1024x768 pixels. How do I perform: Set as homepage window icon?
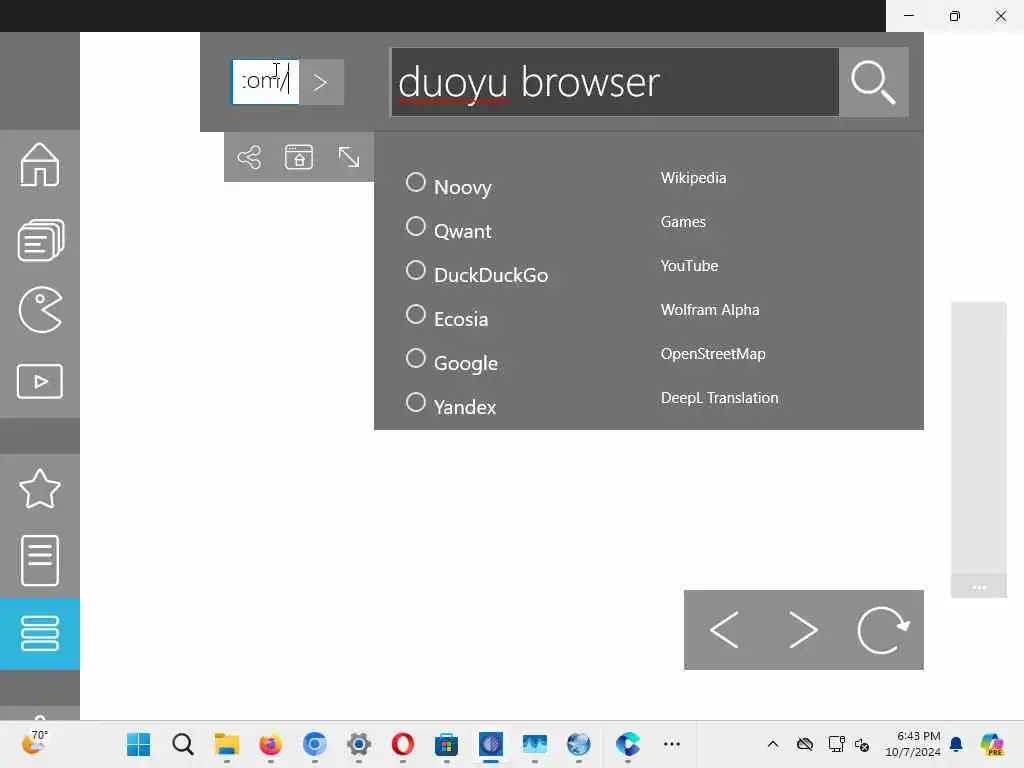pos(299,157)
